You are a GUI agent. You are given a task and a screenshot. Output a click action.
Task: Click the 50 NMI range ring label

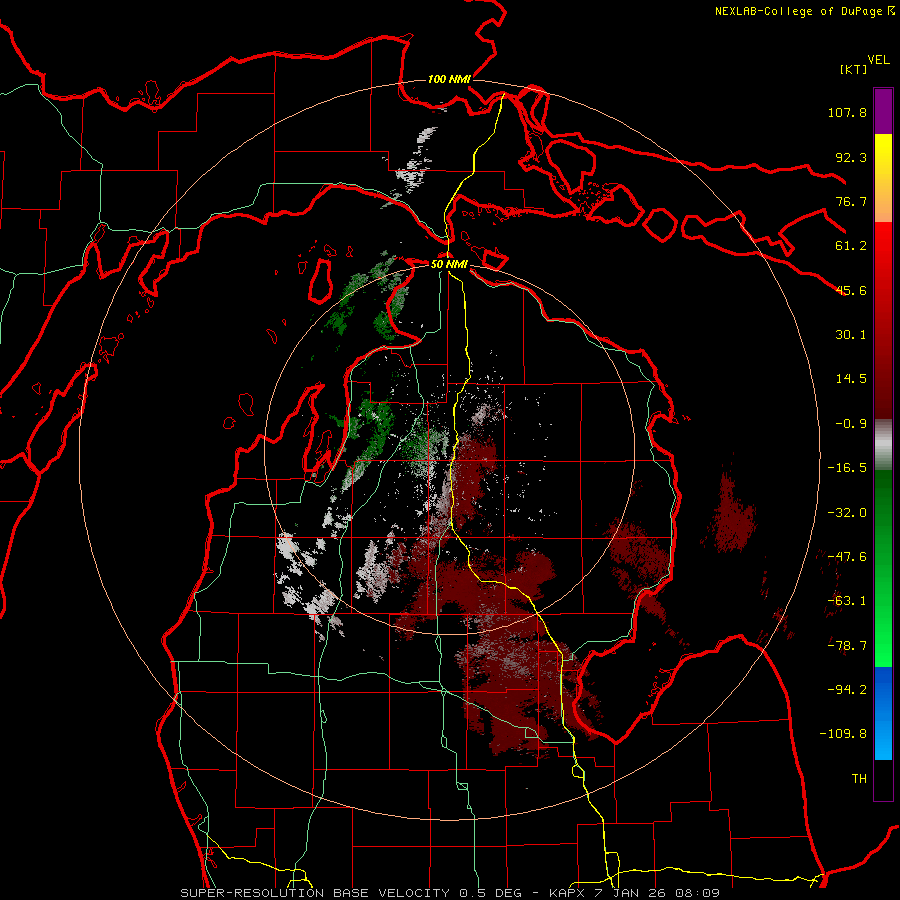[x=449, y=264]
